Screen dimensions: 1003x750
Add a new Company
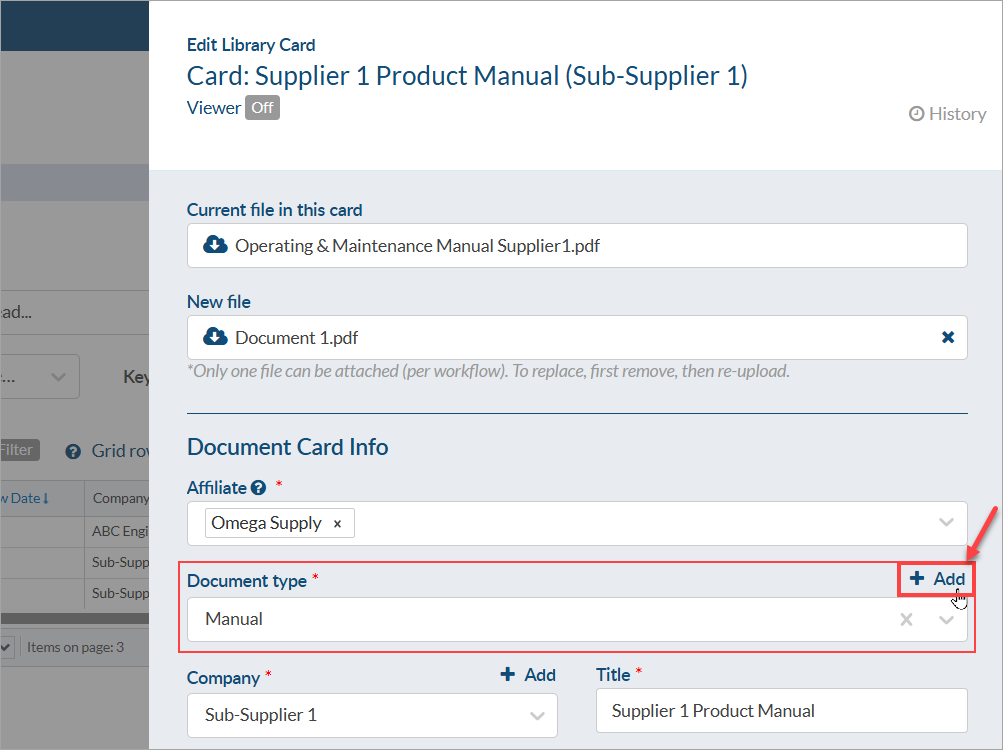click(x=528, y=674)
